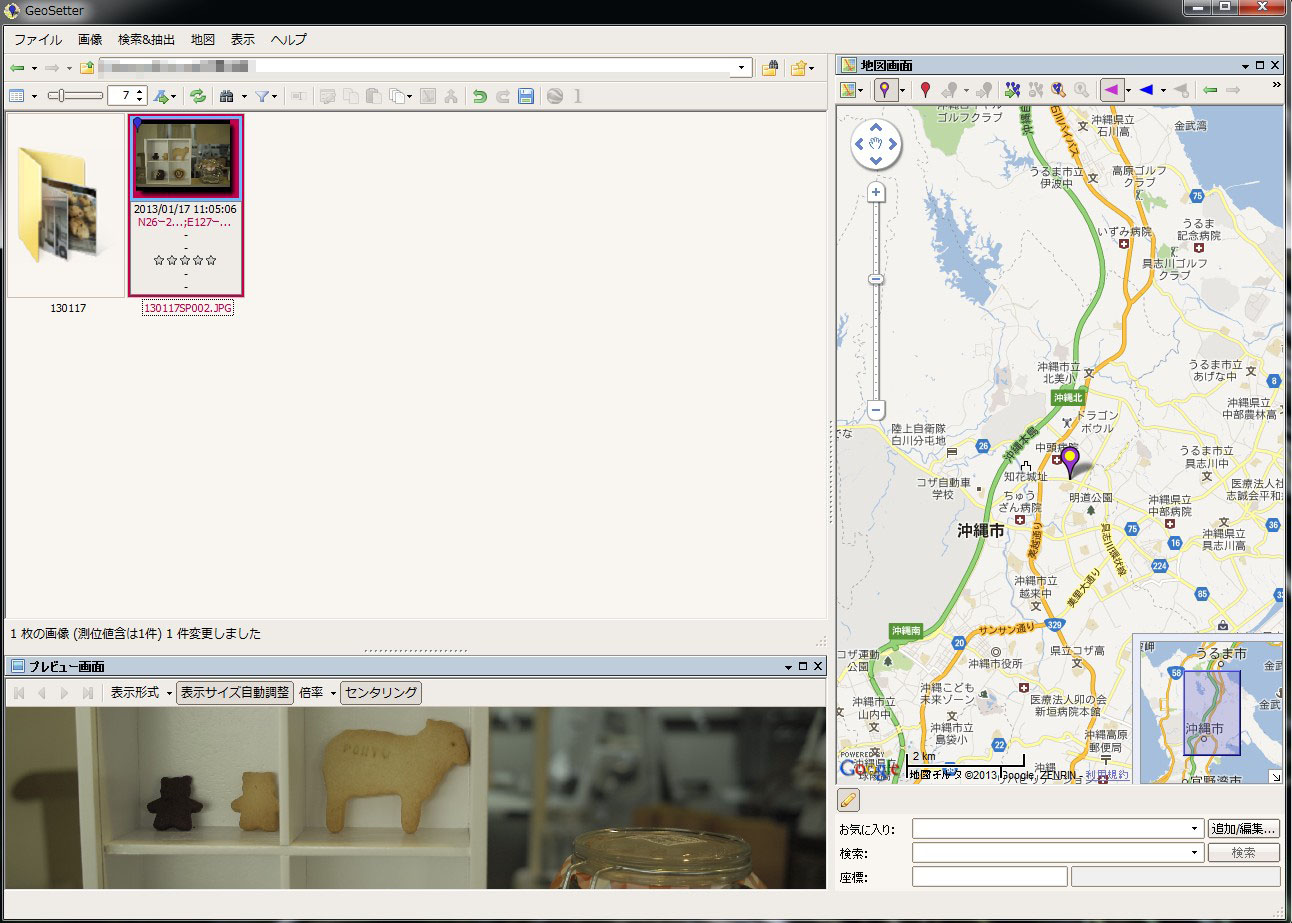Click the save changes floppy disk icon
The image size is (1292, 923).
tap(526, 96)
